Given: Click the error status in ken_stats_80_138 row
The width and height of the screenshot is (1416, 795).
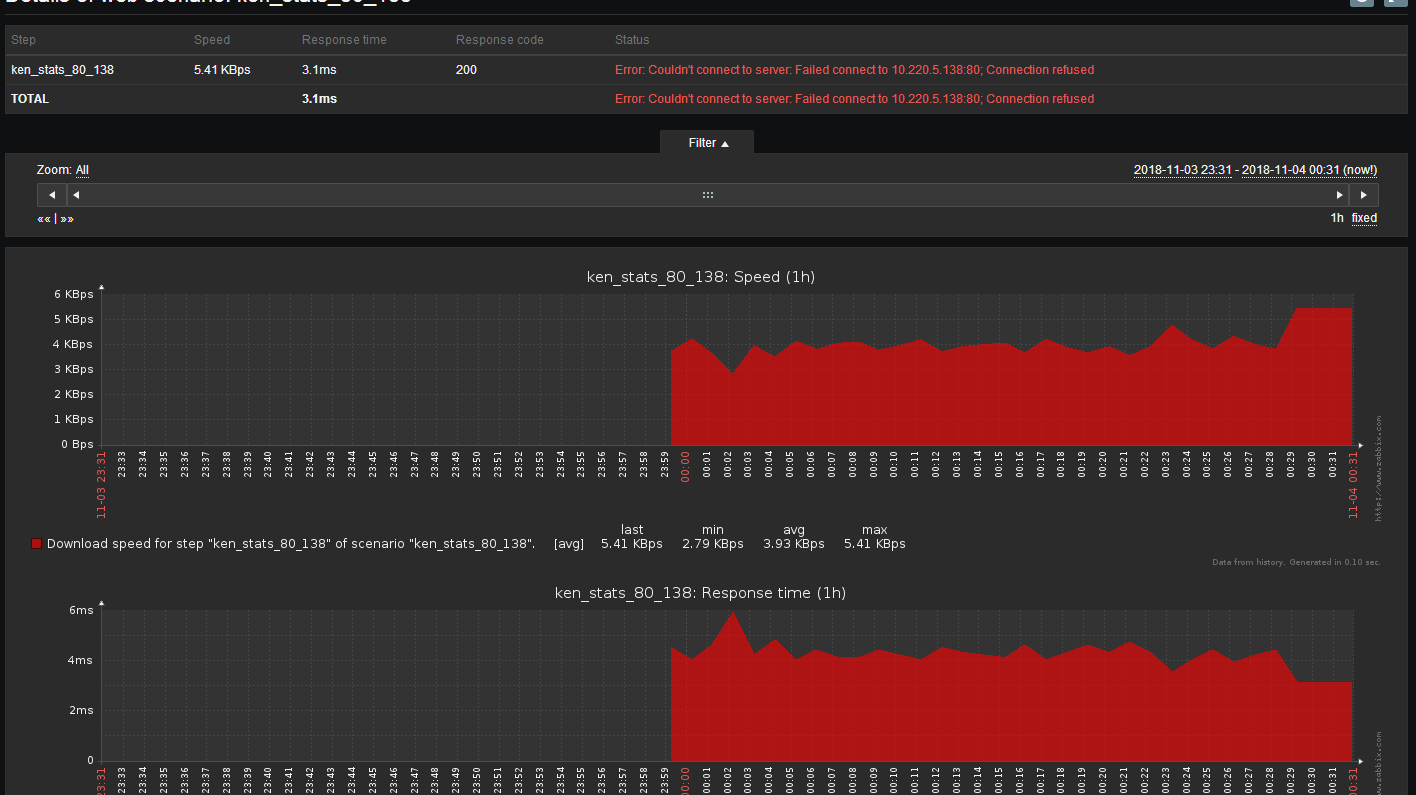Looking at the screenshot, I should coord(854,70).
